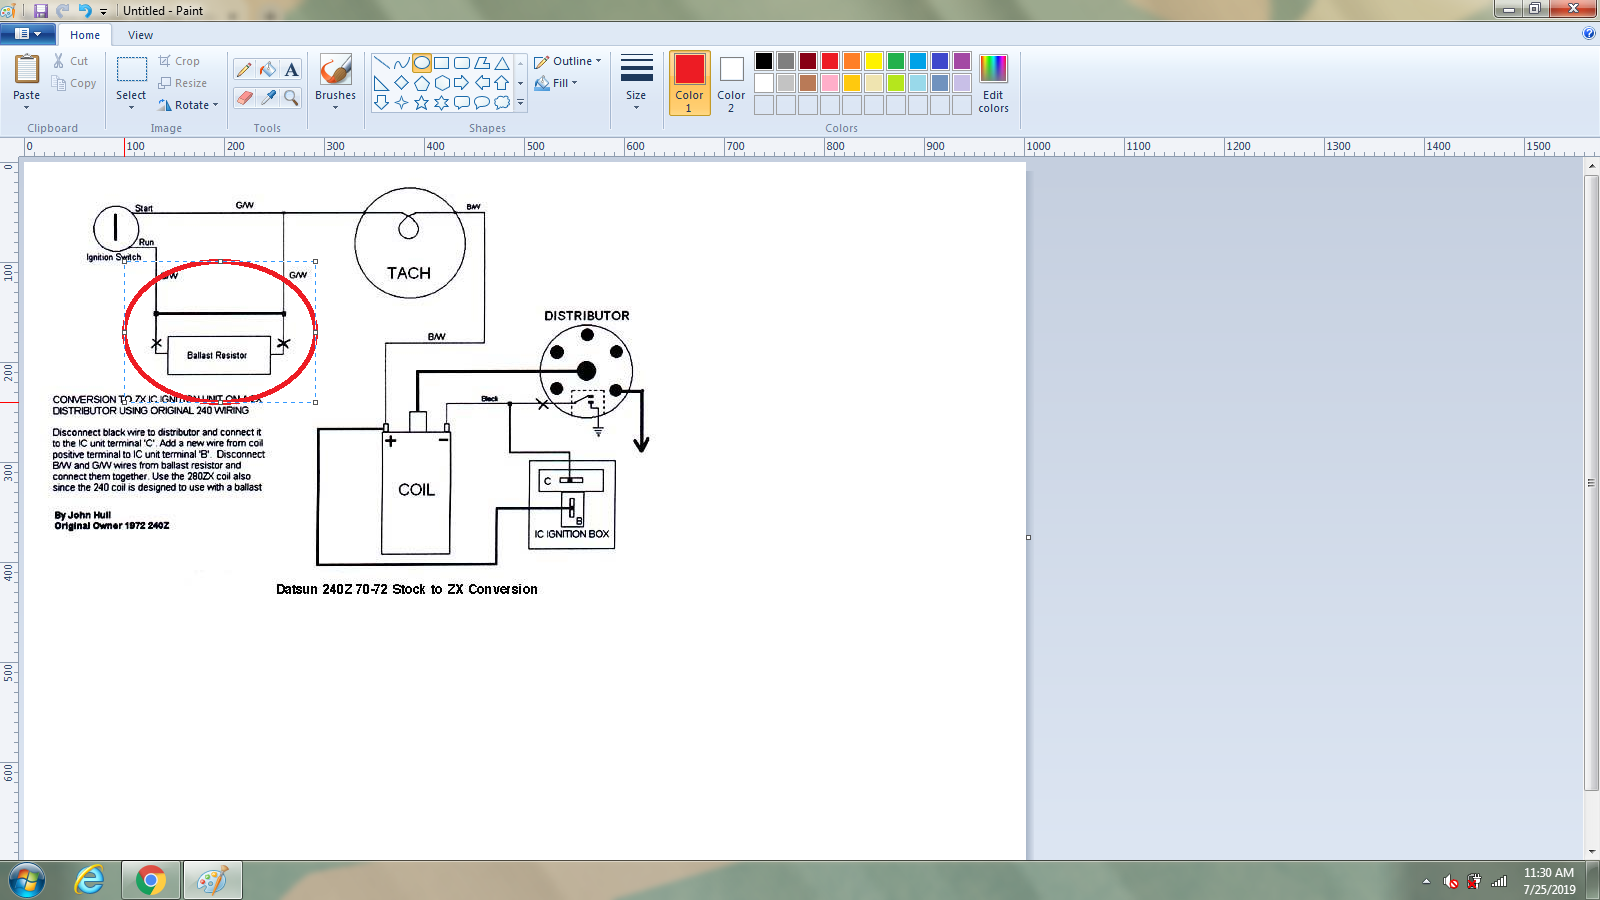The height and width of the screenshot is (900, 1600).
Task: Pick the purple color swatch
Action: tap(962, 61)
